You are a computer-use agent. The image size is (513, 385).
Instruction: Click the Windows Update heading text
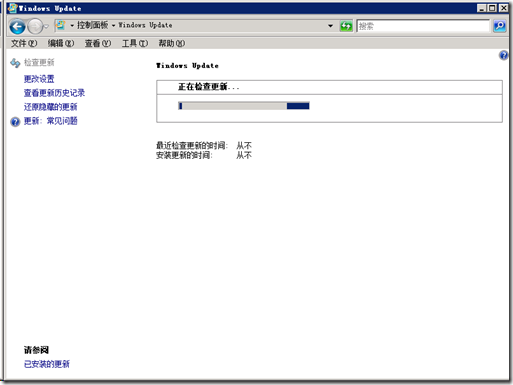pos(187,66)
